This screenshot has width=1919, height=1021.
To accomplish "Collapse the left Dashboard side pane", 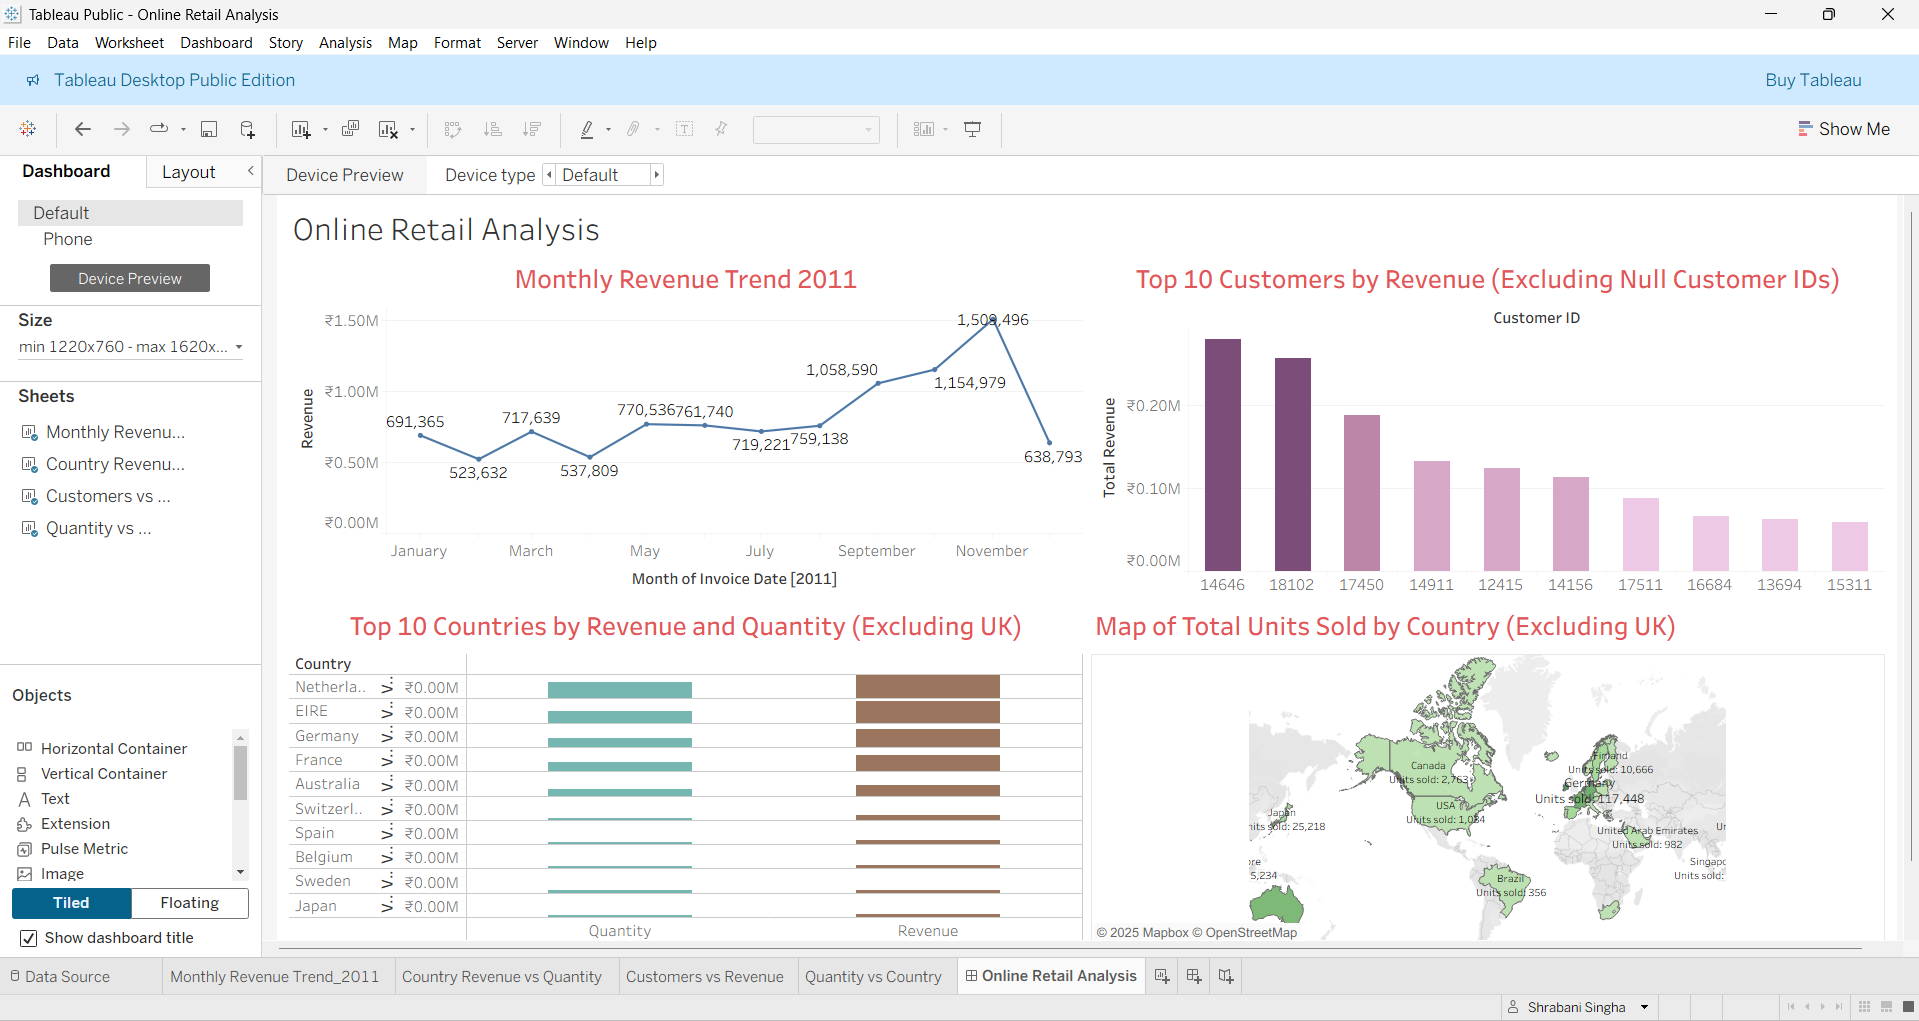I will point(250,171).
